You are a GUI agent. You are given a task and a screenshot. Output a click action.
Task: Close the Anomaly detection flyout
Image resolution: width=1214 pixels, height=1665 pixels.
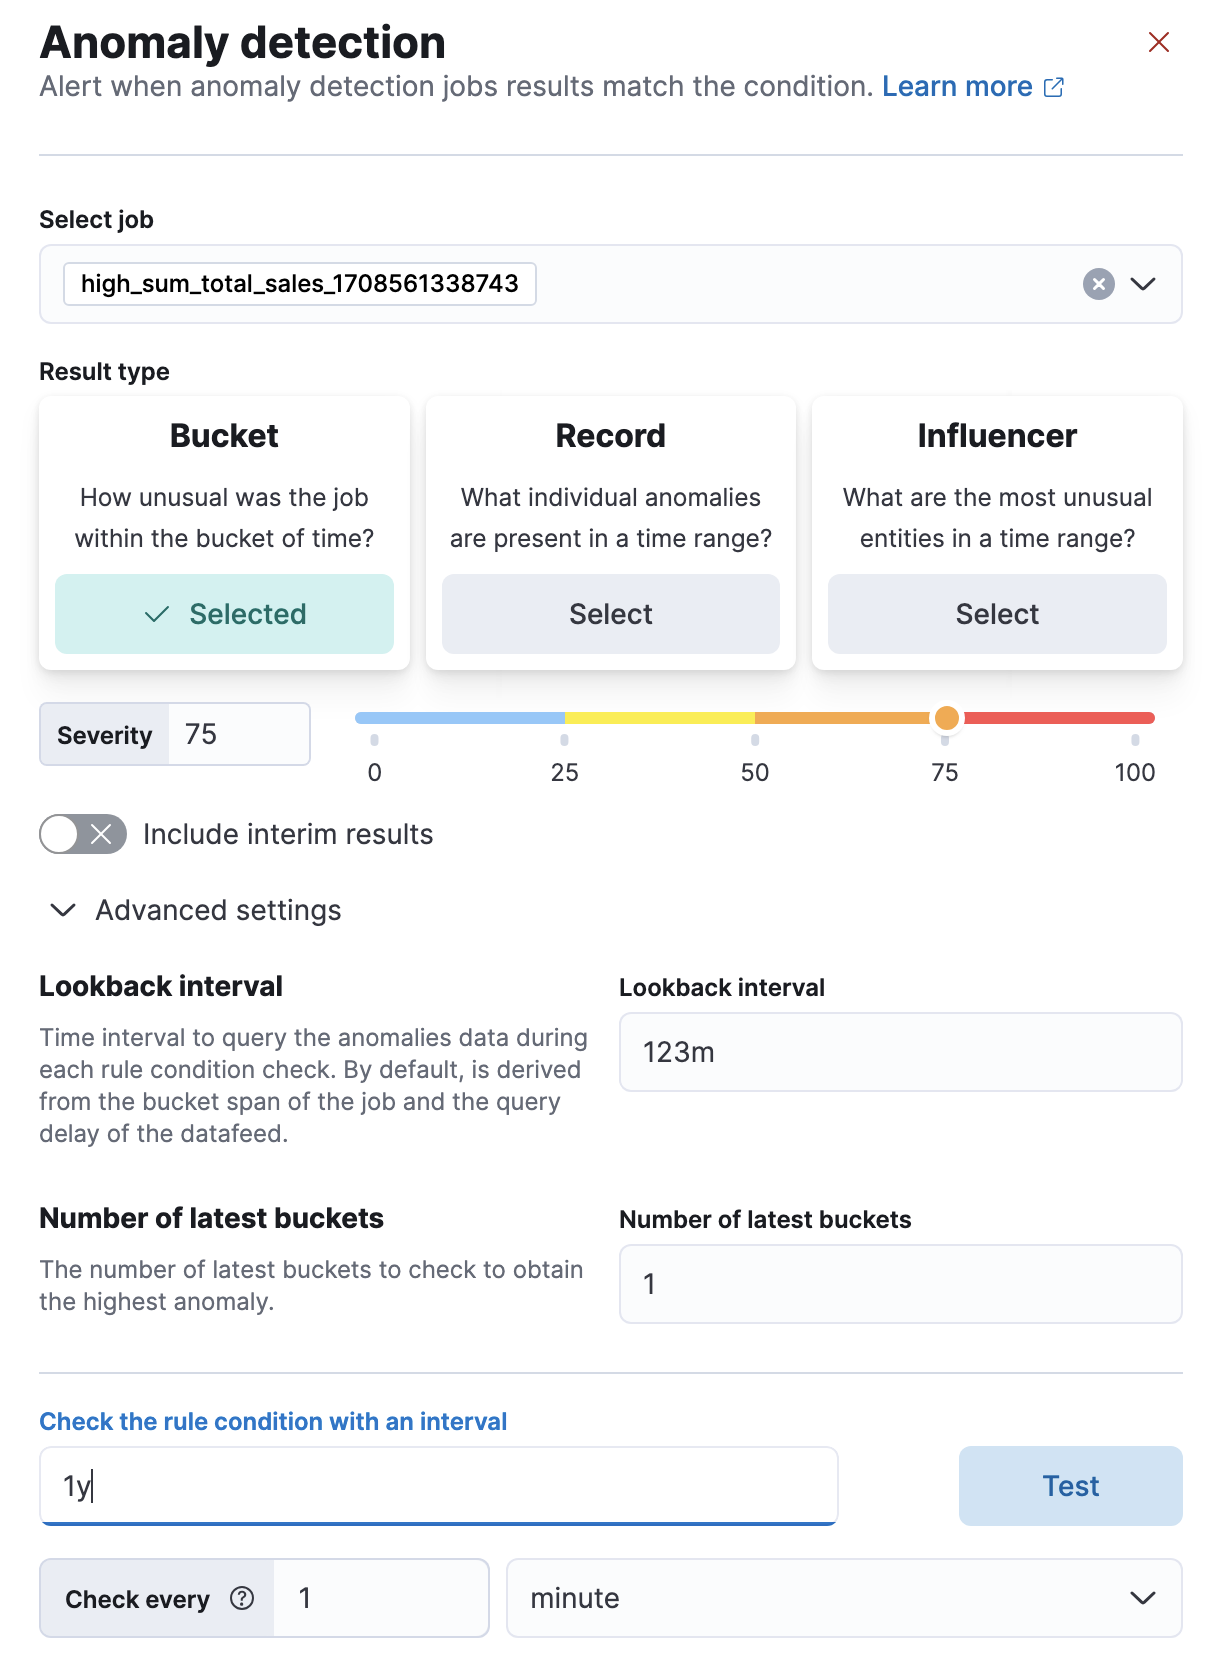1158,42
